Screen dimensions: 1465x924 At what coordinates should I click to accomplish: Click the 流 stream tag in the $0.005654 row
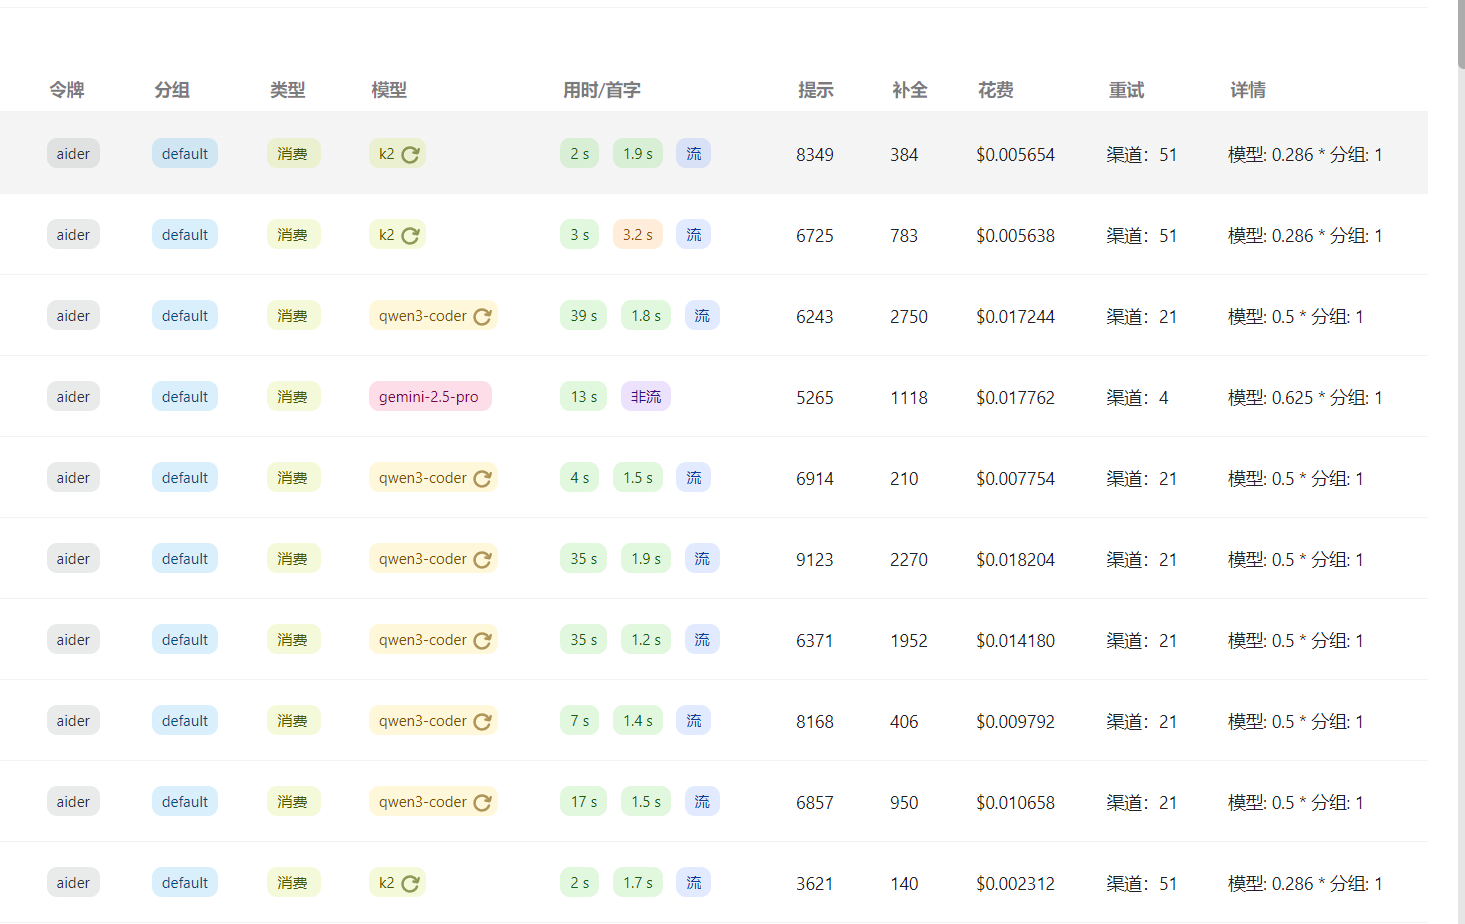(x=694, y=154)
